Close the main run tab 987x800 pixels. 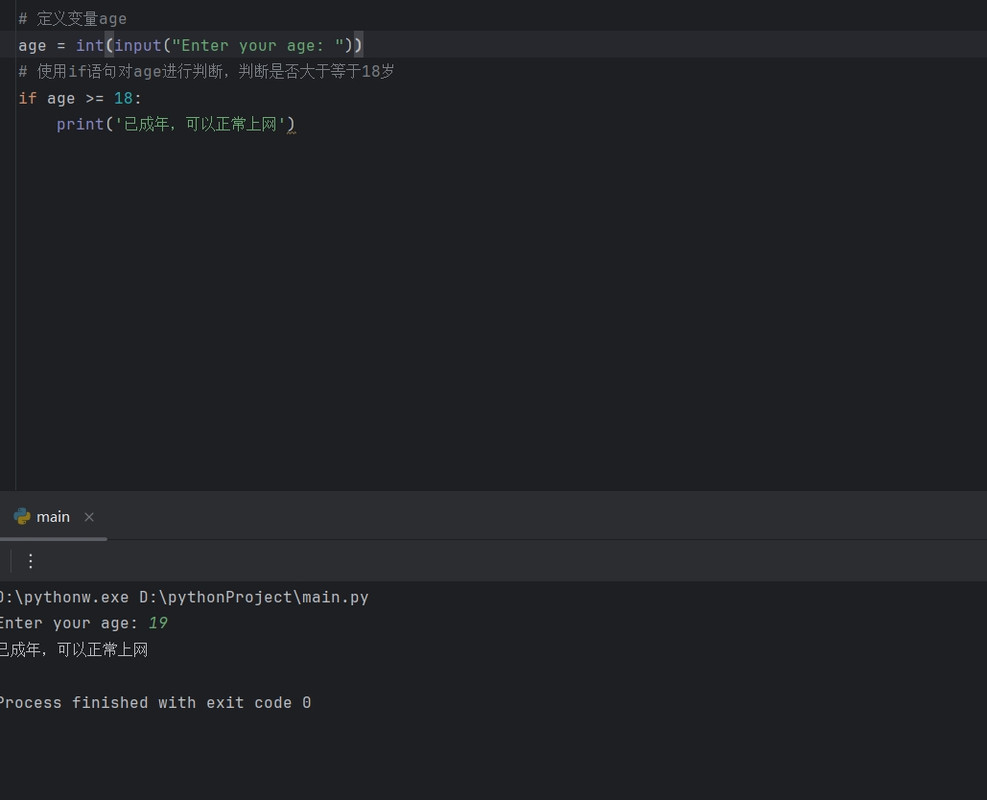[89, 517]
